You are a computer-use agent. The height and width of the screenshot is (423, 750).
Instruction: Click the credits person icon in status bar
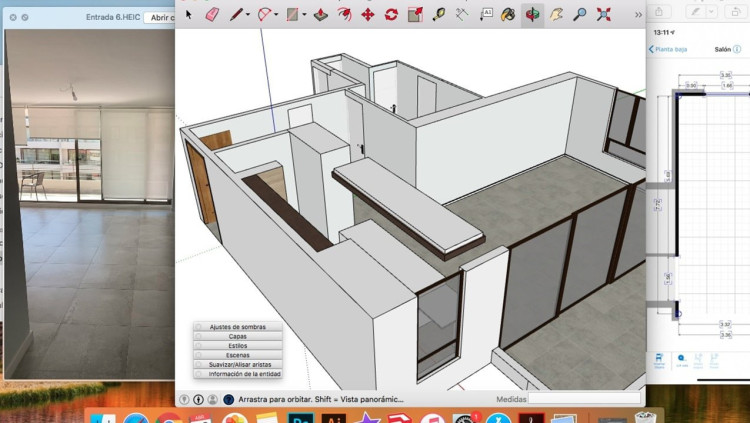(x=199, y=399)
